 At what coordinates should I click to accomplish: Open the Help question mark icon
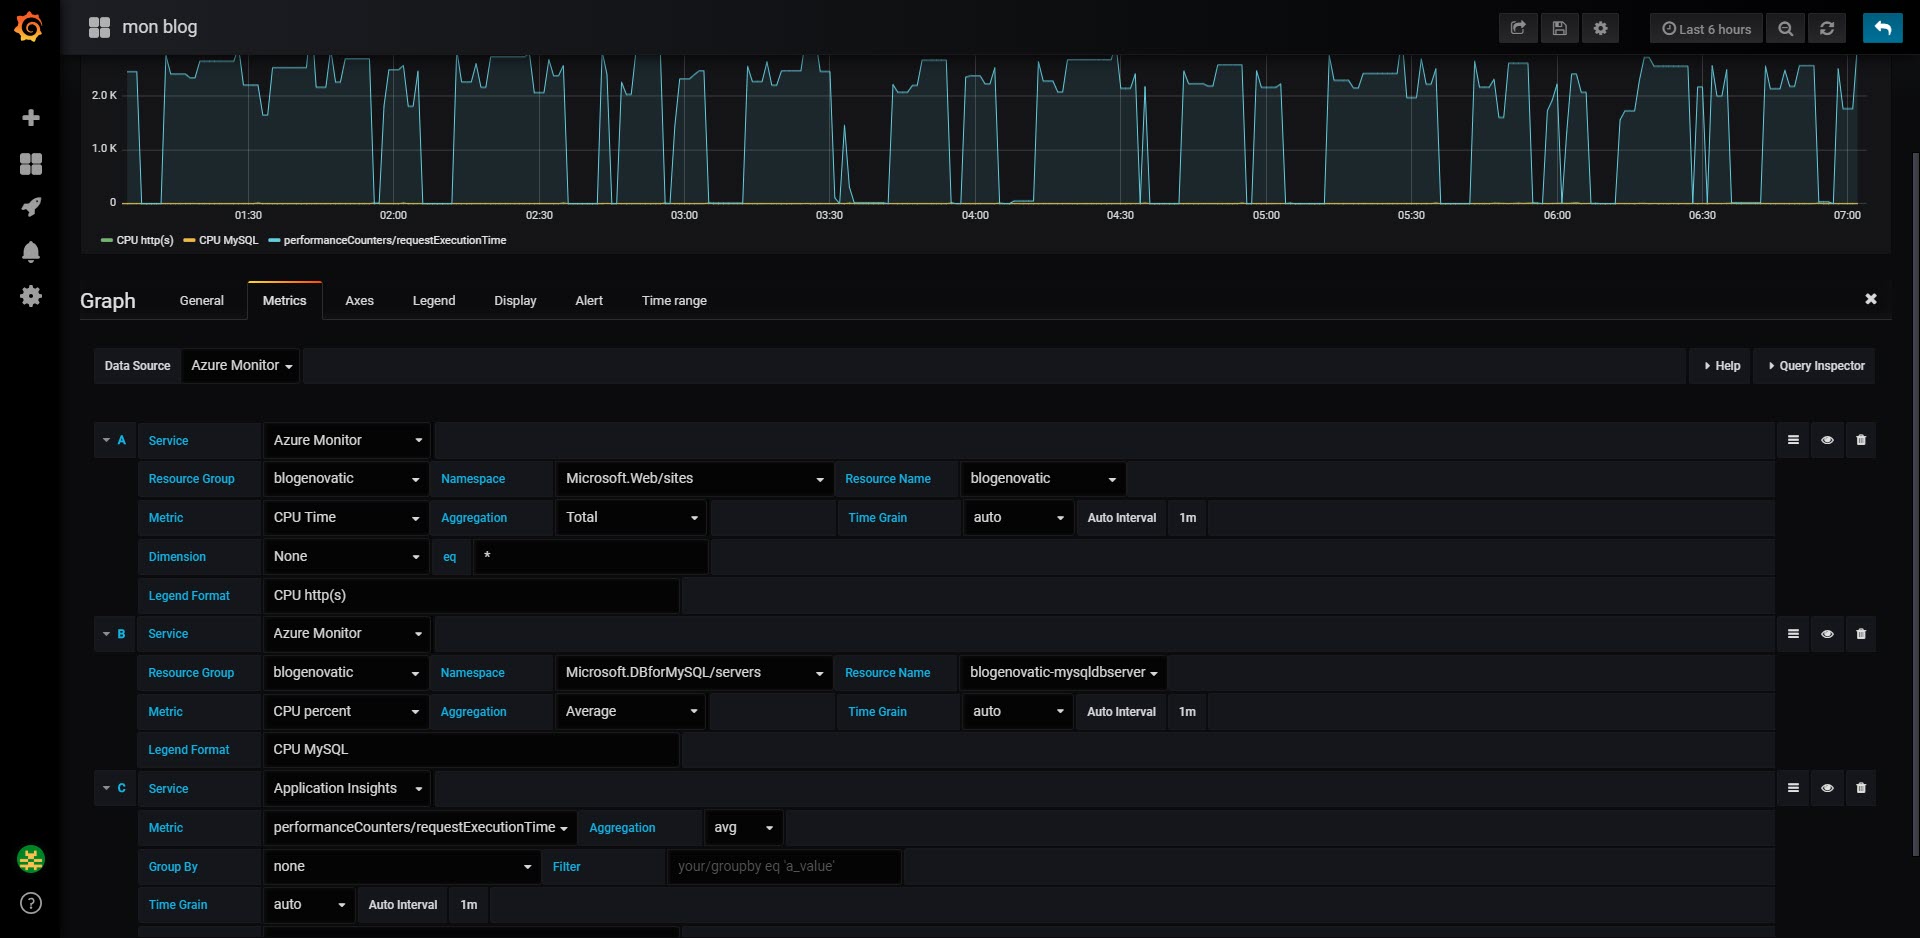31,903
